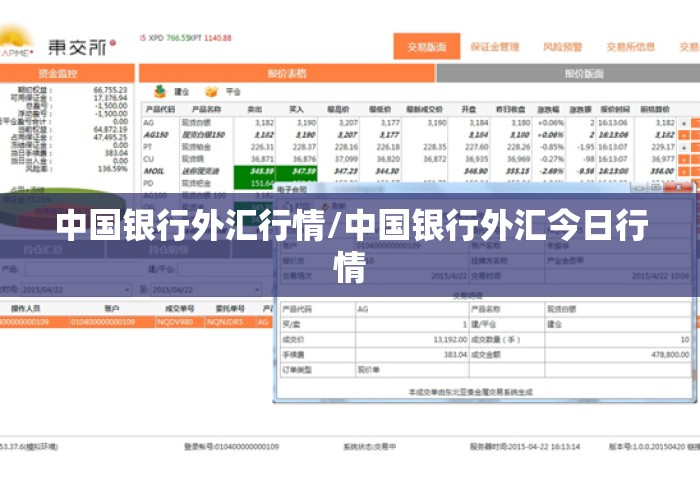Screen dimensions: 700x490
Task: Click the 成交金额 value 478,800.00
Action: [x=670, y=355]
